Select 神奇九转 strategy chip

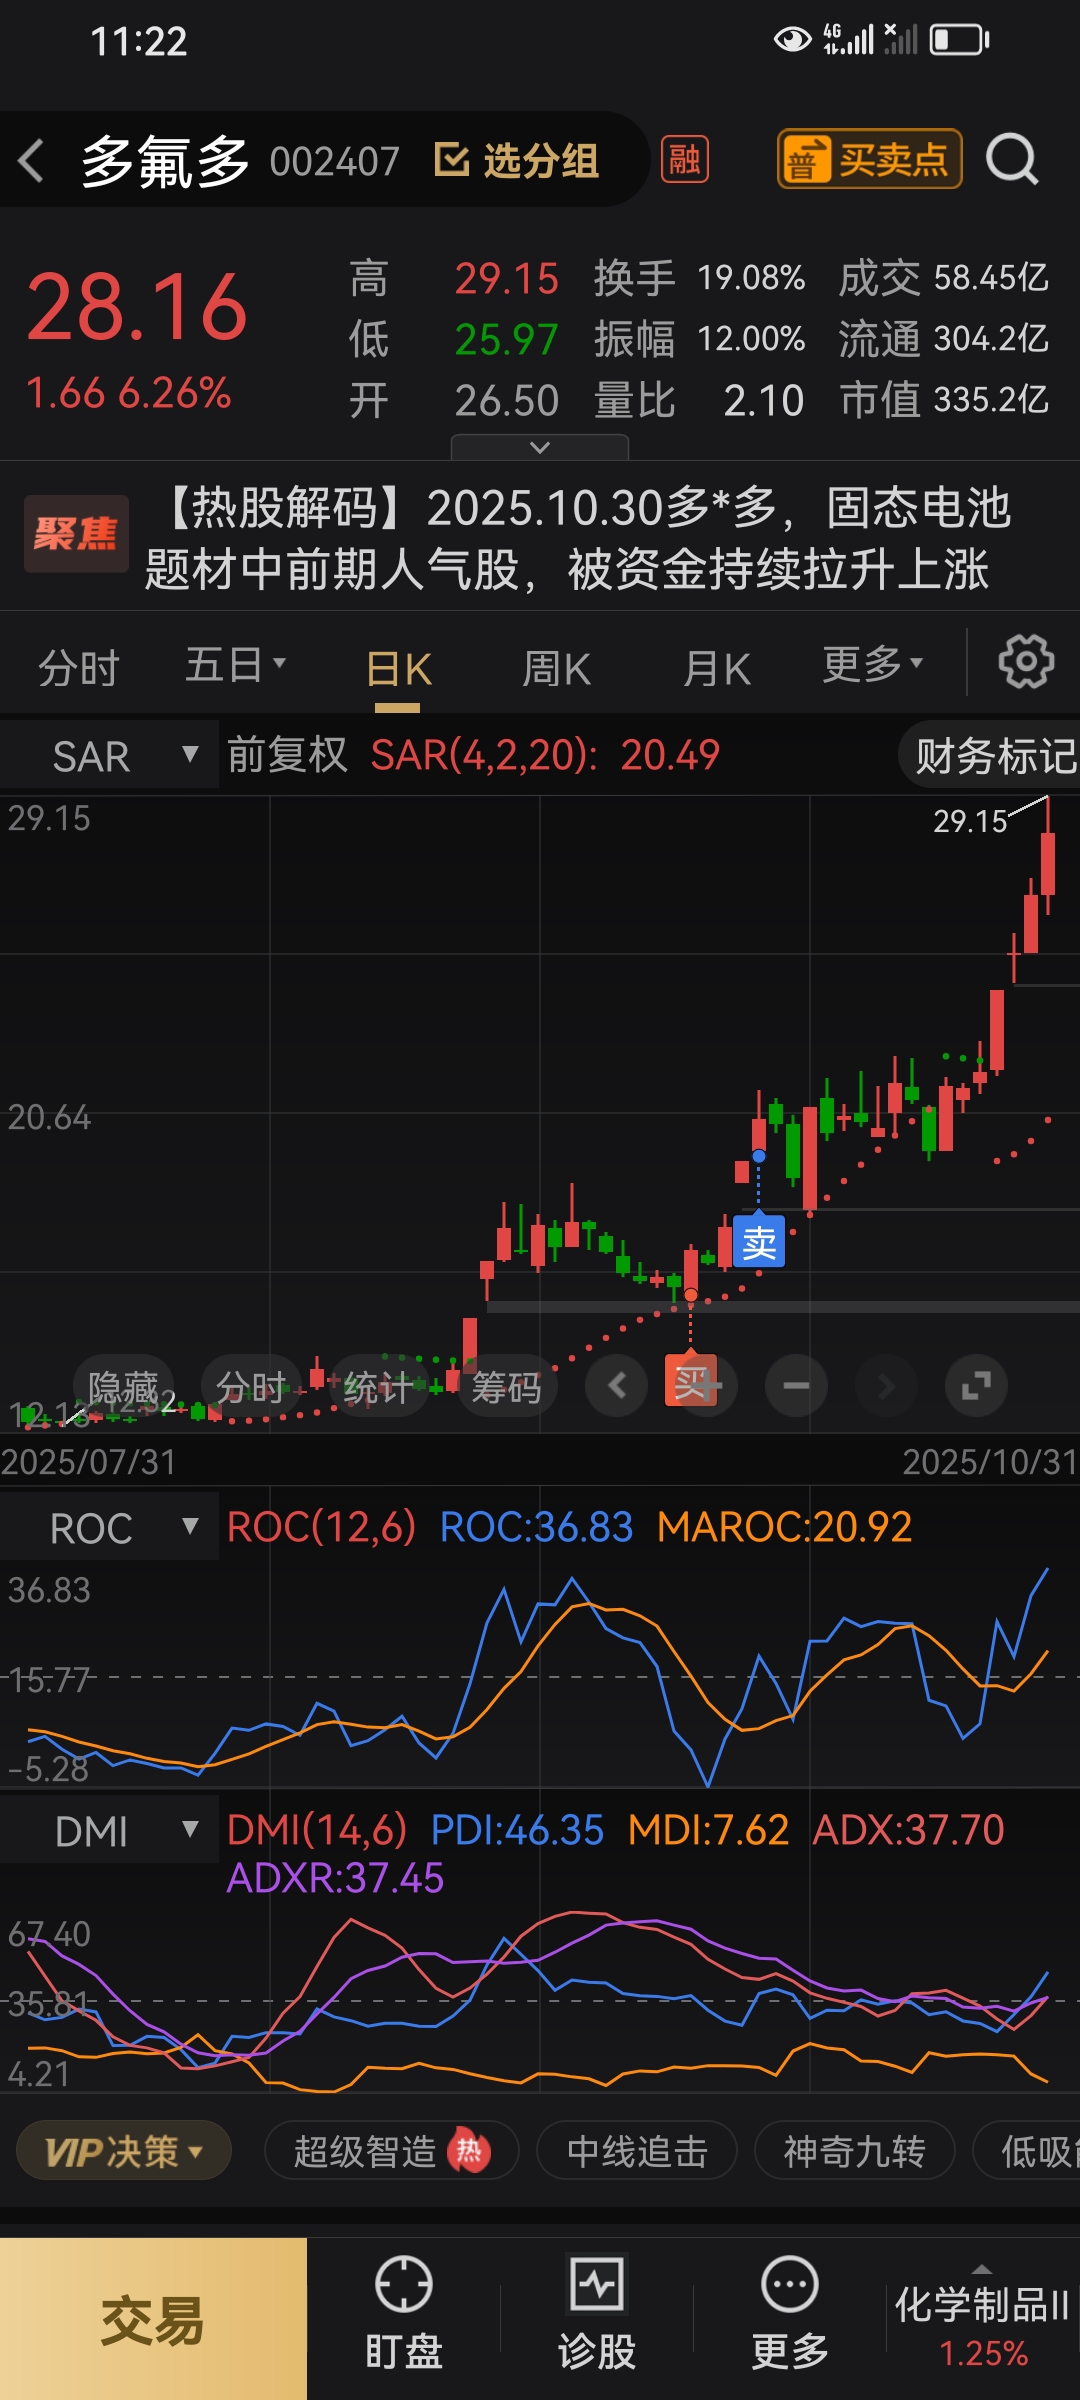pos(855,2151)
